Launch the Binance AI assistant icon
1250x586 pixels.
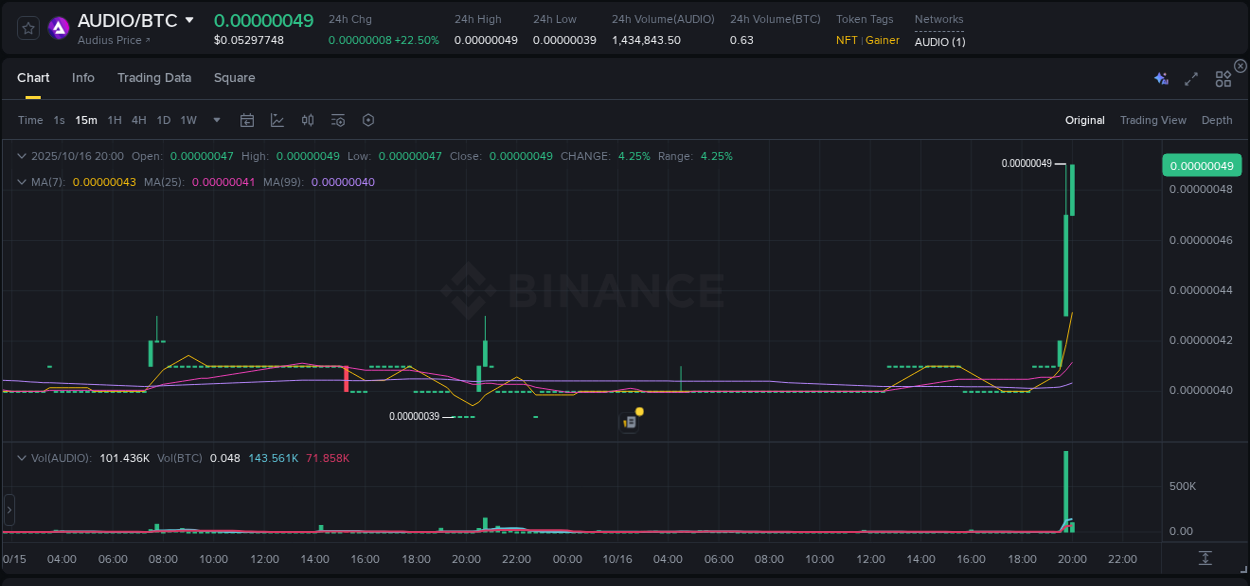pos(1161,77)
